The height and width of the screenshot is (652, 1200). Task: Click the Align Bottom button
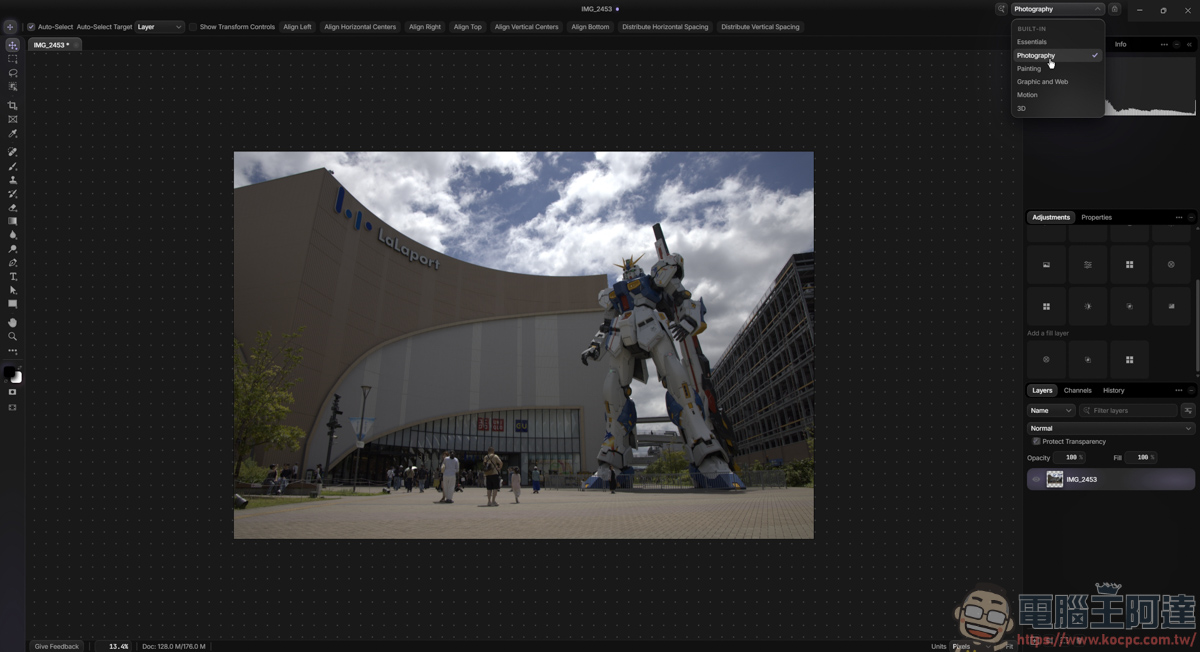pos(590,27)
